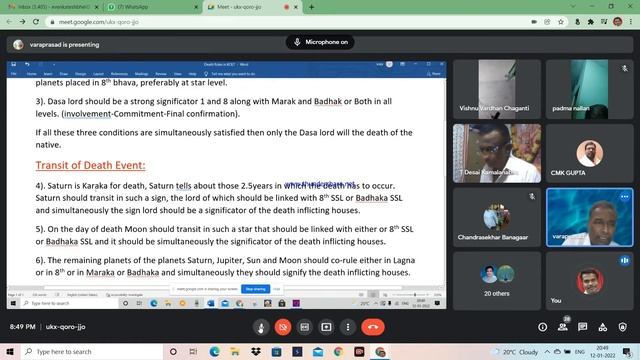
Task: Leave call with red hang-up button
Action: pos(373,327)
